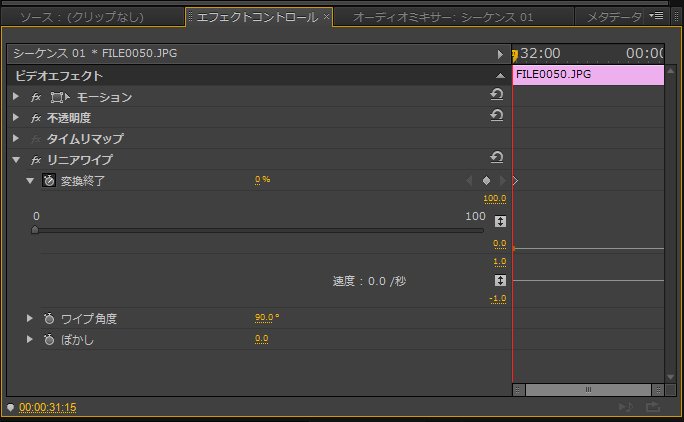Click the 変換終了 0% value
Image resolution: width=684 pixels, height=422 pixels.
point(262,180)
